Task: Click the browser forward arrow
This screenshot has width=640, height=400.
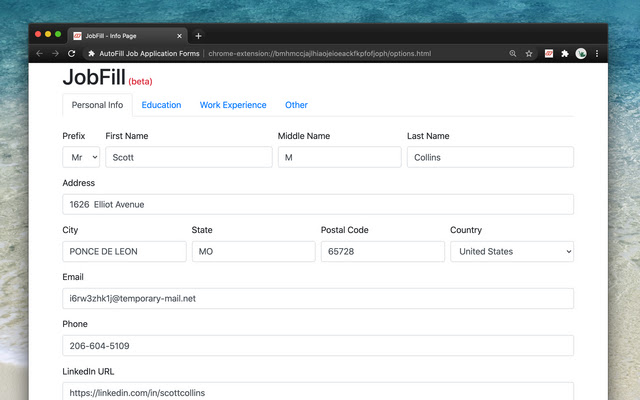Action: pos(55,53)
